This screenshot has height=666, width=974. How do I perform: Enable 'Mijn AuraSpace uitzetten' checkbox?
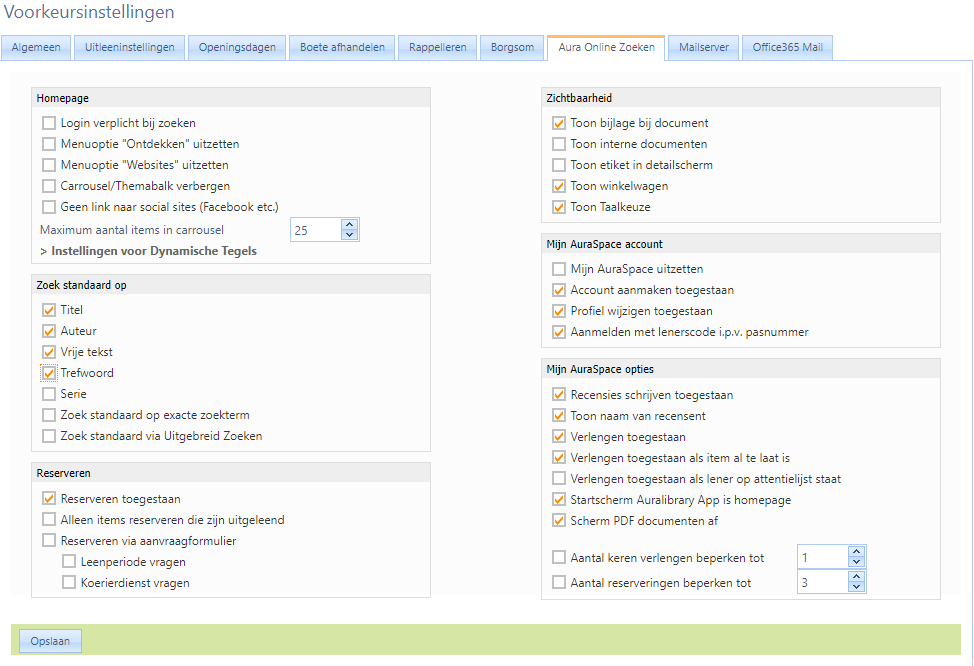(559, 269)
